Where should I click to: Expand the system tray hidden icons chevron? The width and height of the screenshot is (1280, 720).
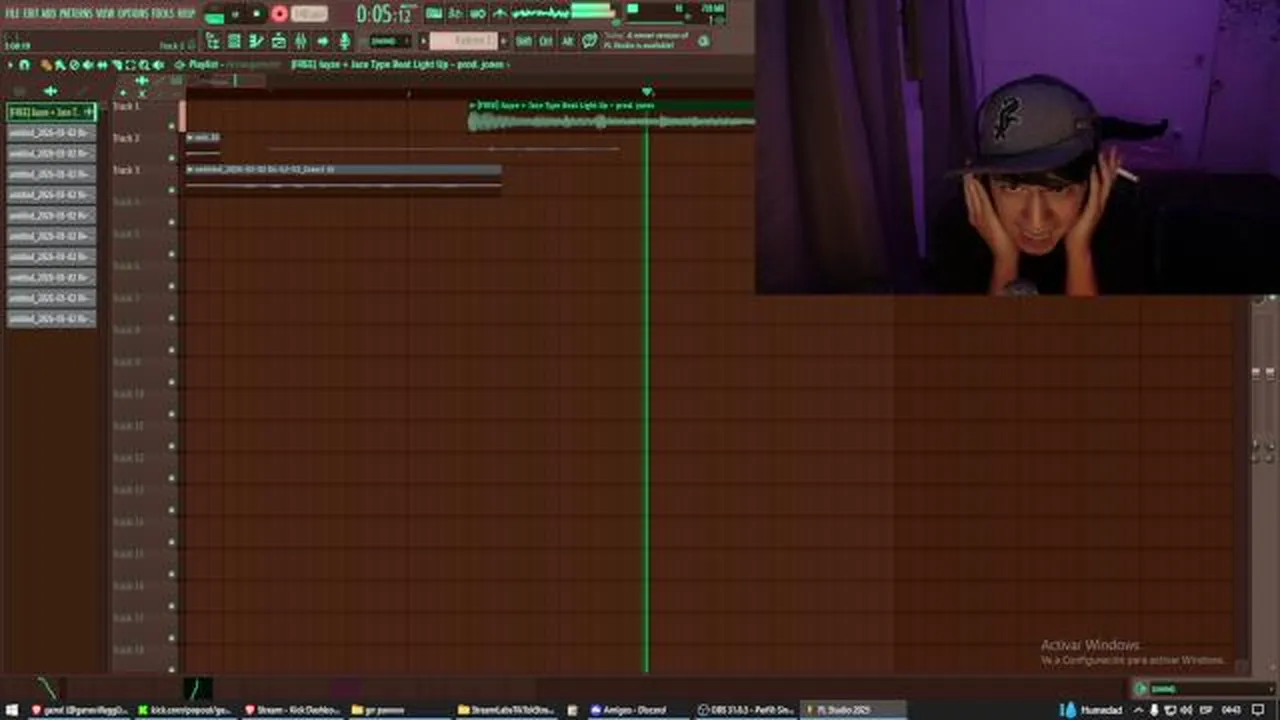tap(1138, 709)
